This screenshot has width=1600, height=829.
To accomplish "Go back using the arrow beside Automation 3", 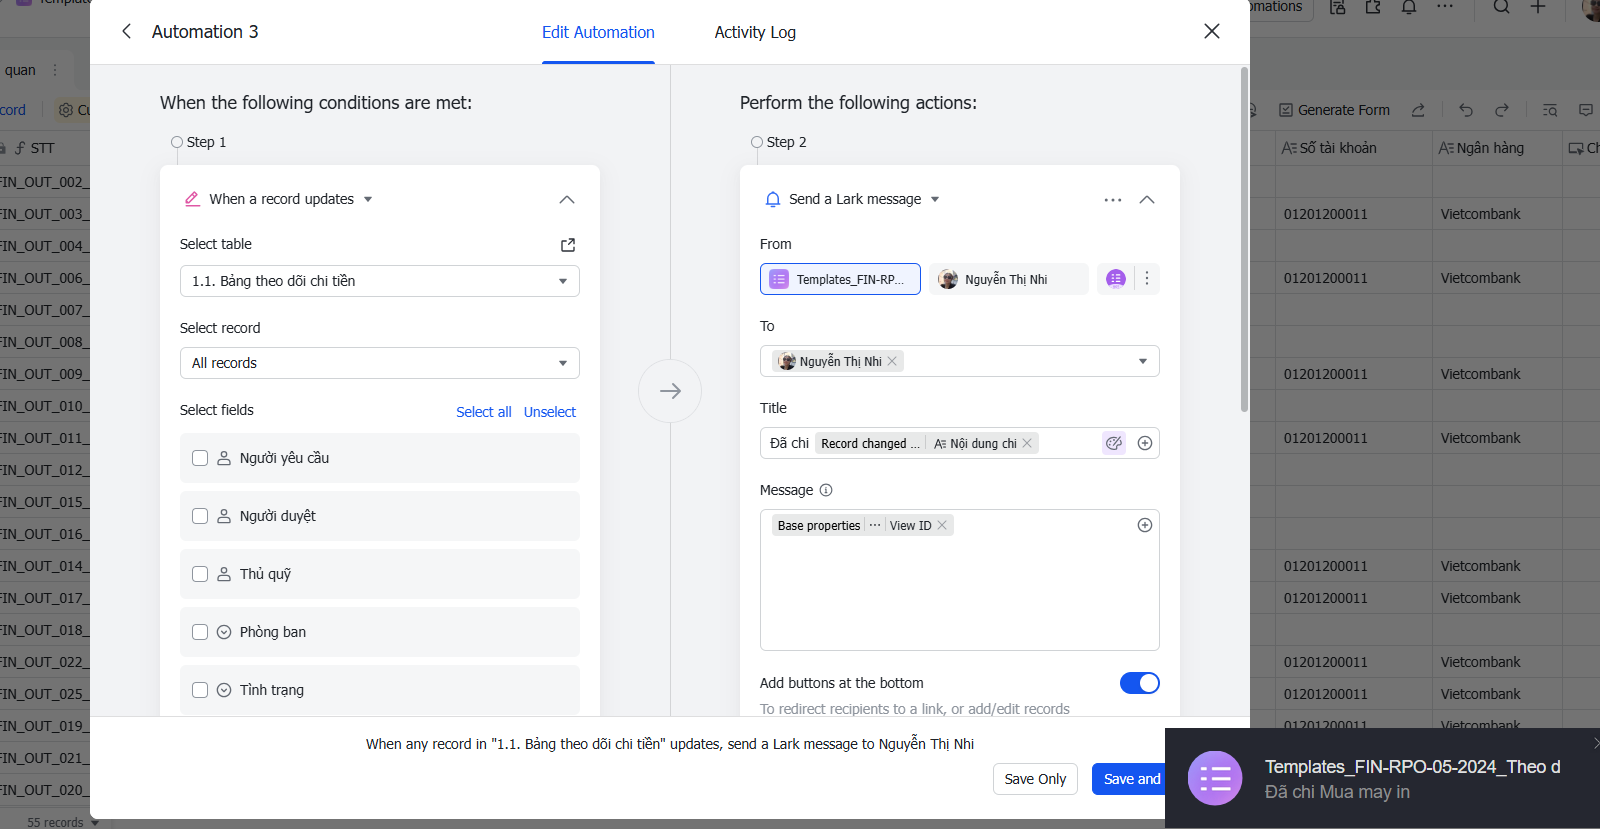I will click(x=126, y=31).
